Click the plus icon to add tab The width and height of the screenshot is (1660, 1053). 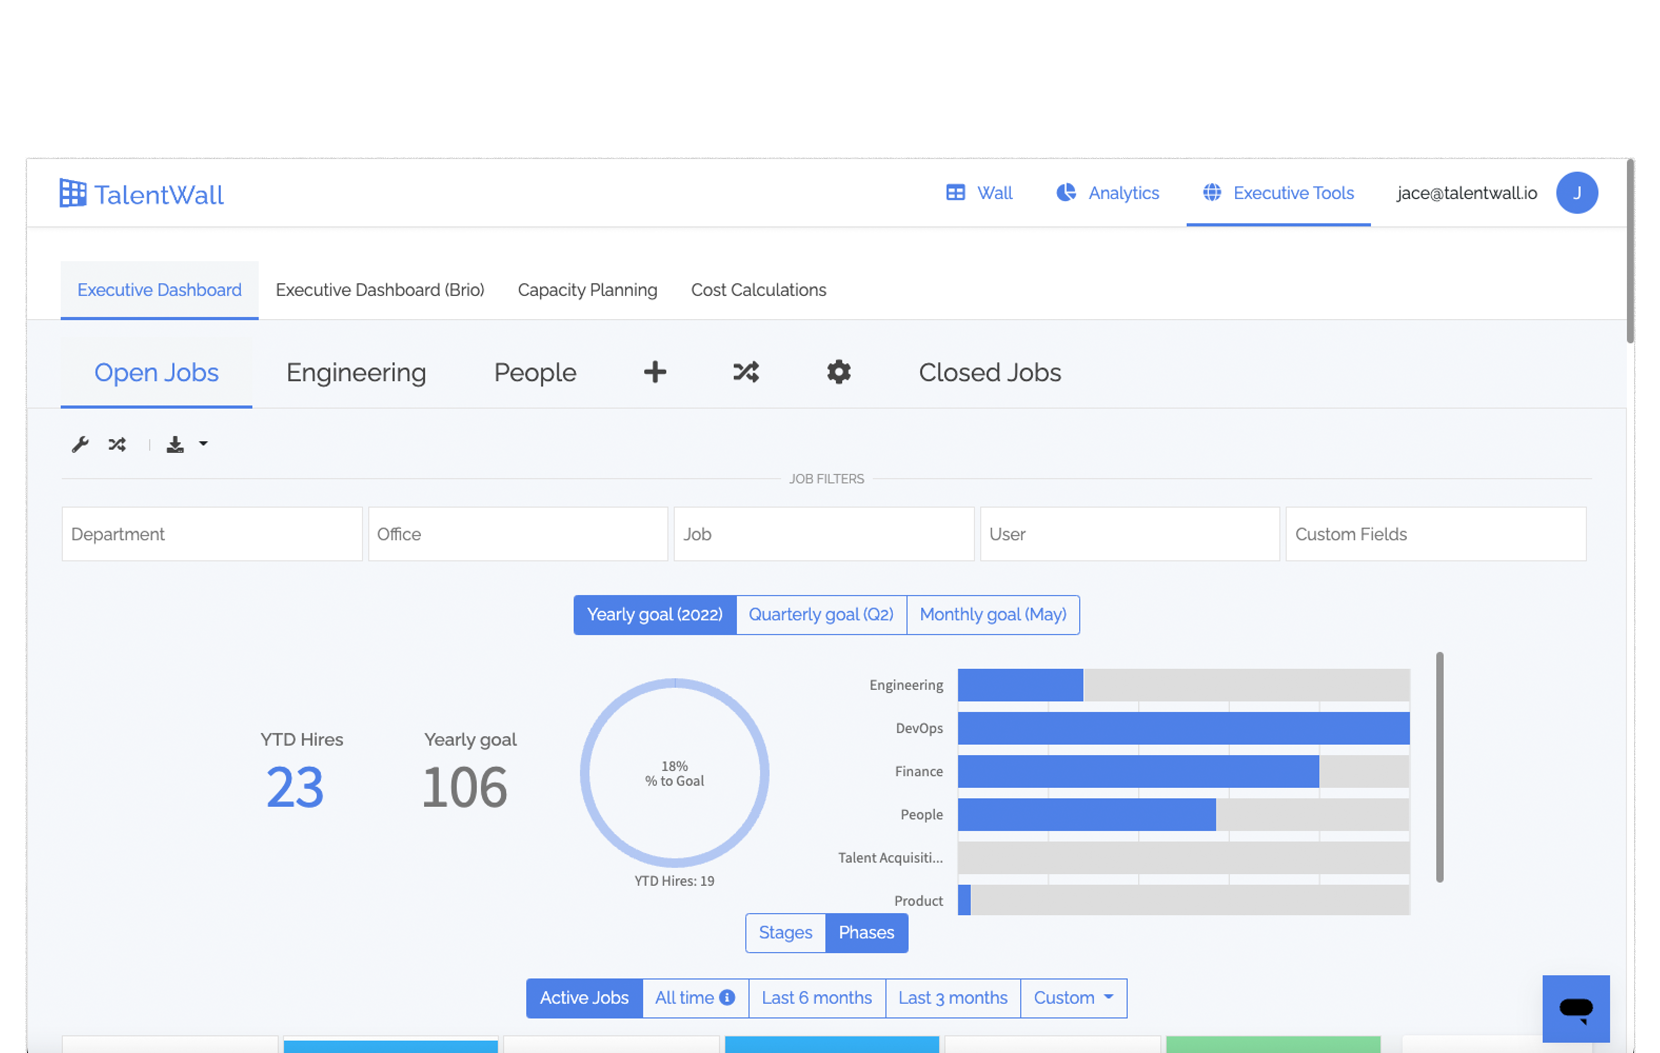[654, 372]
